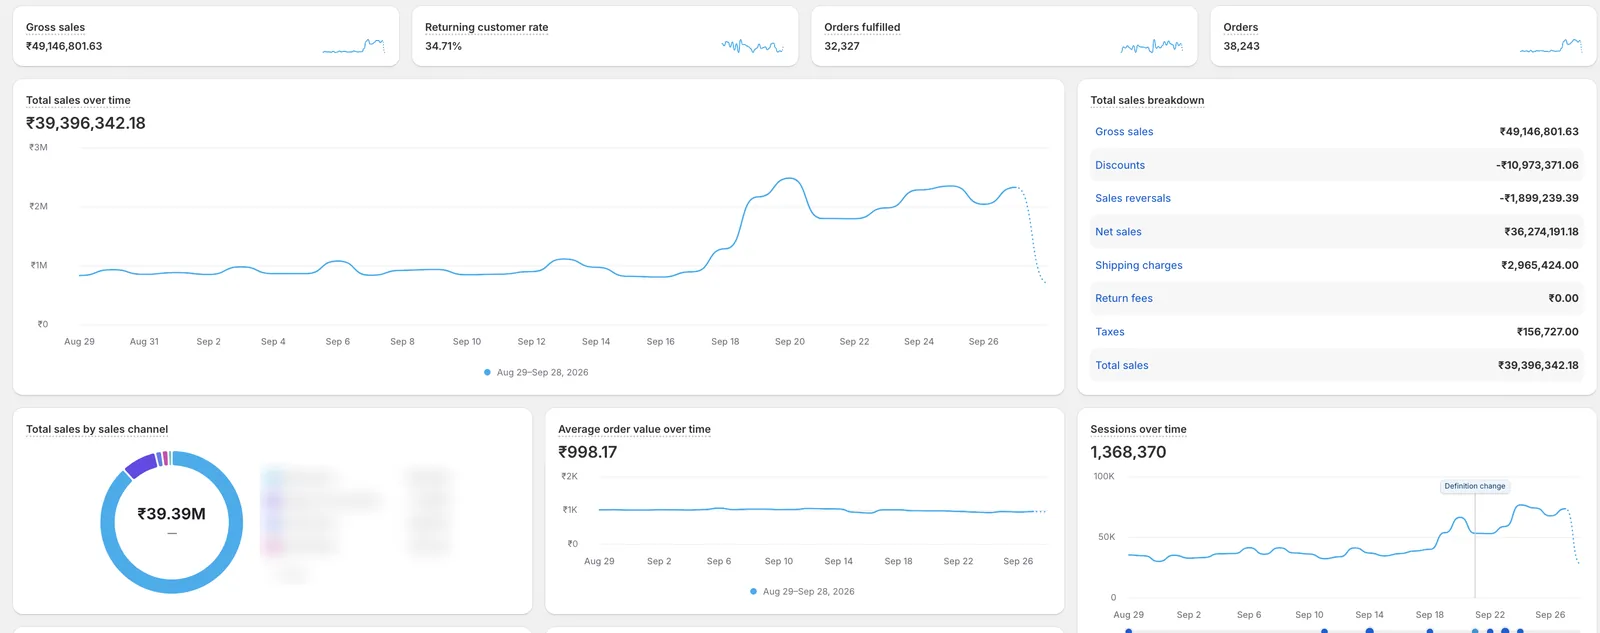Image resolution: width=1600 pixels, height=633 pixels.
Task: Click the Definition change marker on sessions chart
Action: tap(1475, 486)
